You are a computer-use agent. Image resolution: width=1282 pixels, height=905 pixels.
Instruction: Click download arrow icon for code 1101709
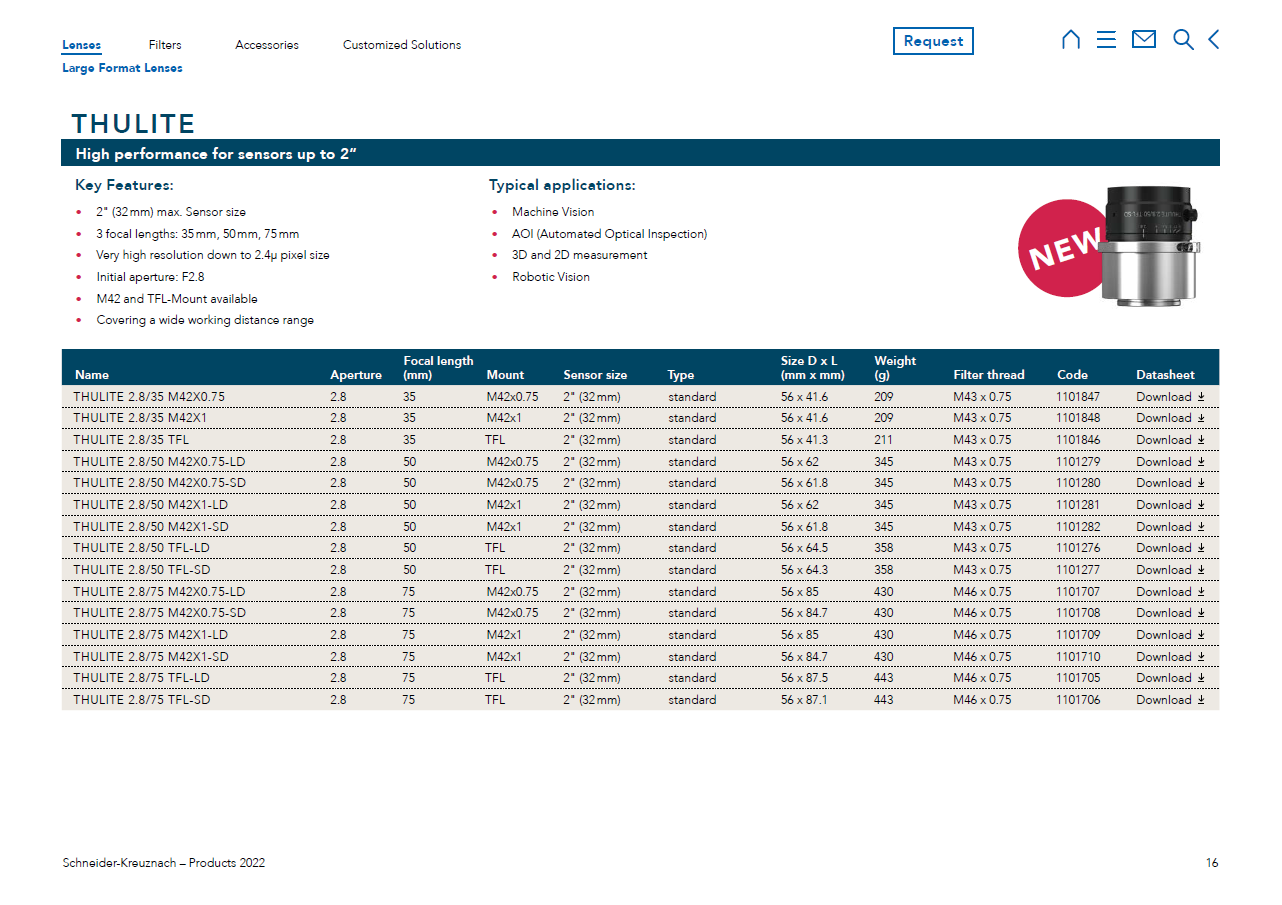[1201, 635]
